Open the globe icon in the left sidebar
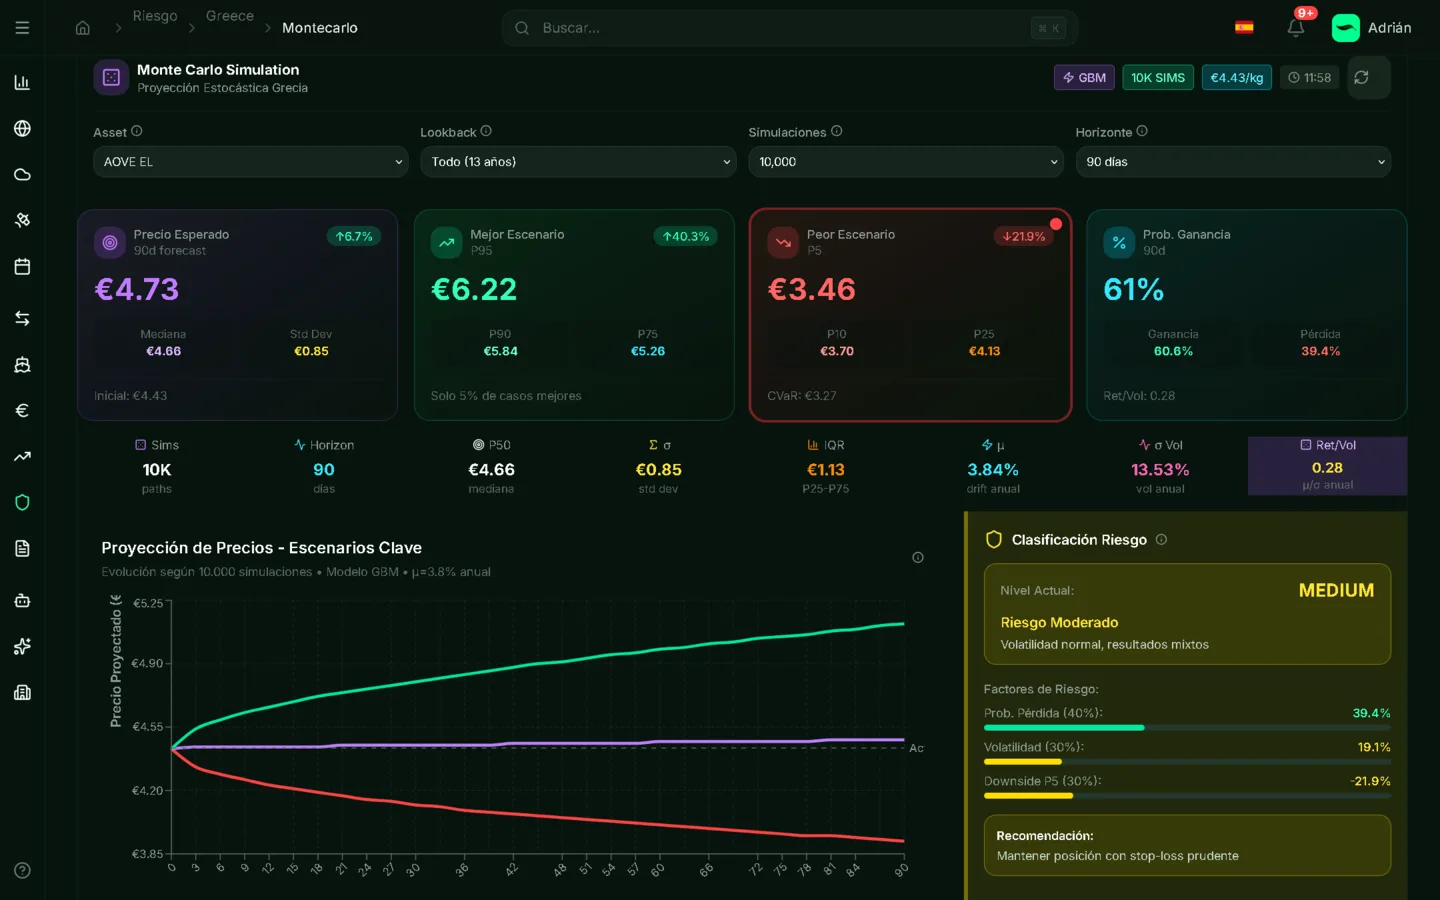 pos(22,128)
